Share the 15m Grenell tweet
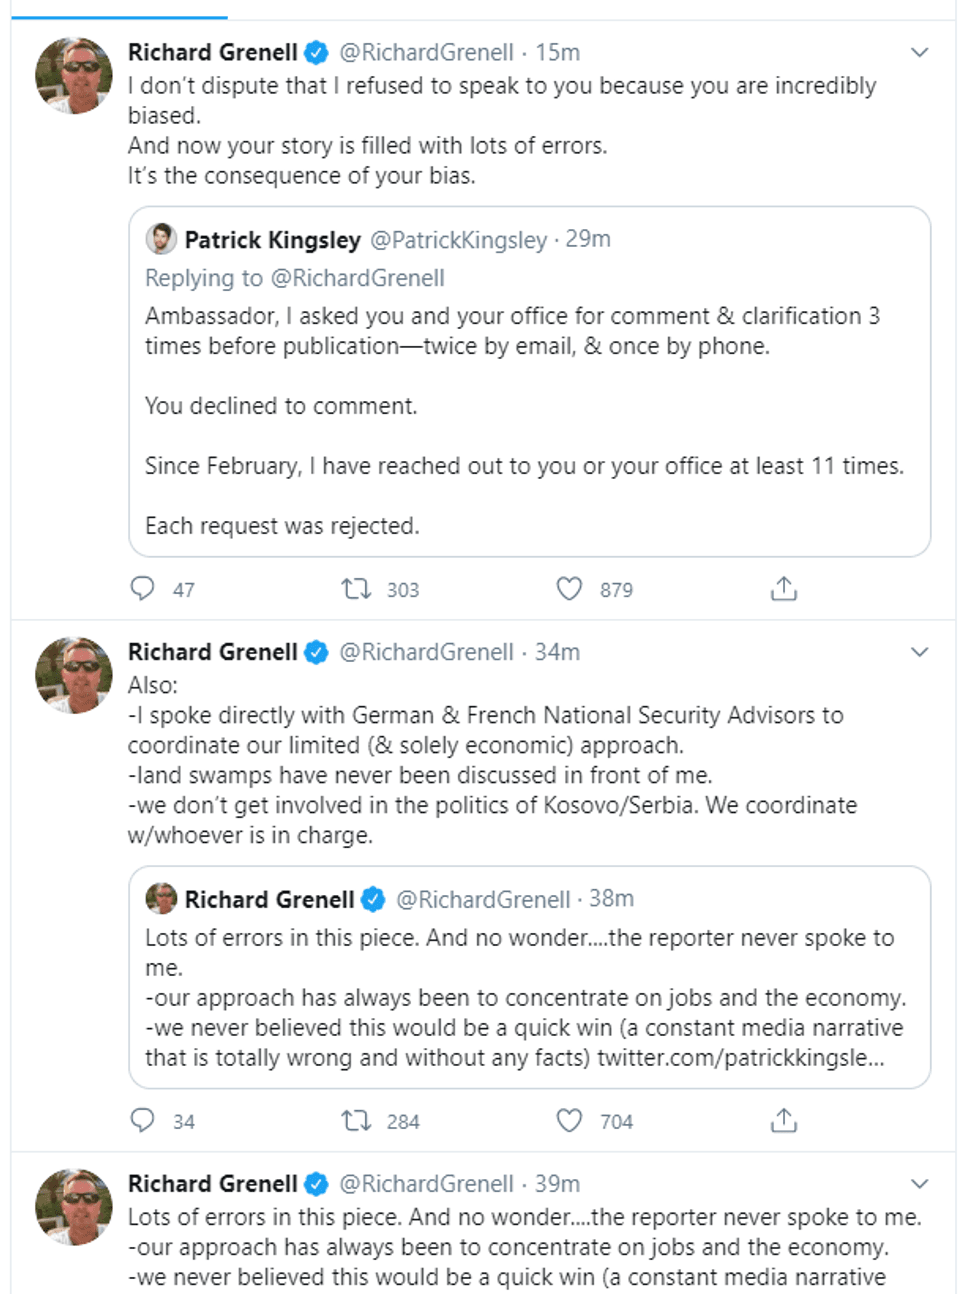Viewport: 980px width, 1294px height. [x=784, y=589]
